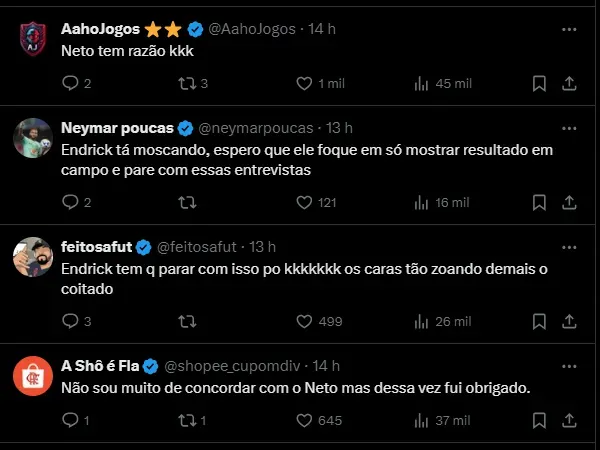Expand more menu on feitosafut tweet
Screen dimensions: 600x450
(x=569, y=247)
